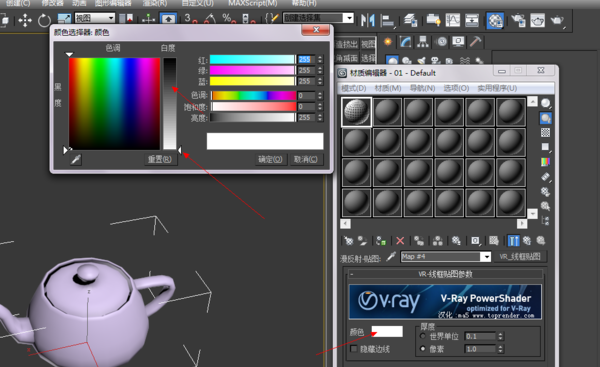Screen dimensions: 600x367
Task: Adjust the 世界单位 0.1 stepper
Action: (500, 336)
